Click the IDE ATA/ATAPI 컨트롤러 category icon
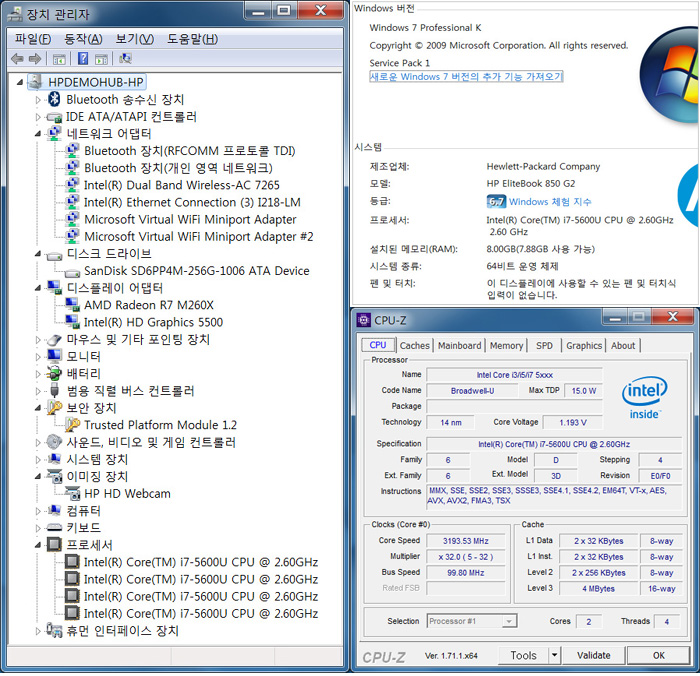Image resolution: width=700 pixels, height=676 pixels. pyautogui.click(x=54, y=117)
